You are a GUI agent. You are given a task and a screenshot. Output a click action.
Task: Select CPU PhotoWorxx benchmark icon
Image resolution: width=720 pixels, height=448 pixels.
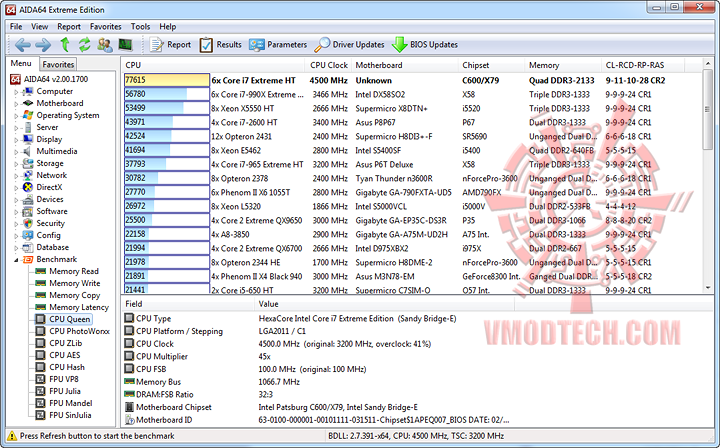tap(41, 331)
